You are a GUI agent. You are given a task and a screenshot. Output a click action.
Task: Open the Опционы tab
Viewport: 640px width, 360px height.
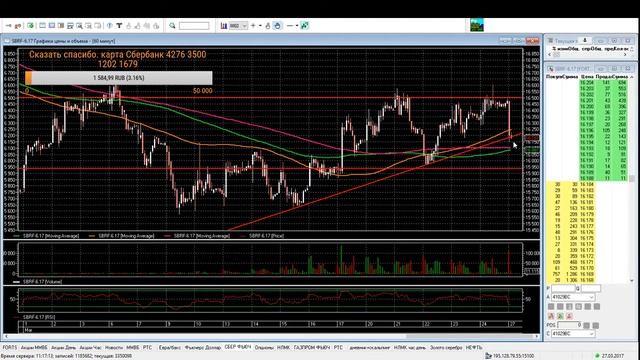point(264,347)
